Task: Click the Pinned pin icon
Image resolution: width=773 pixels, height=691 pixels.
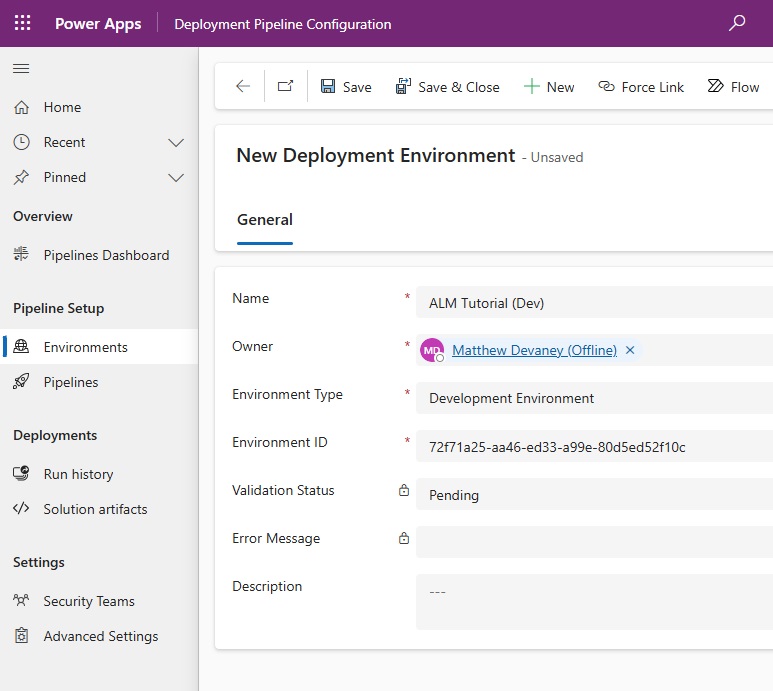Action: (x=21, y=177)
